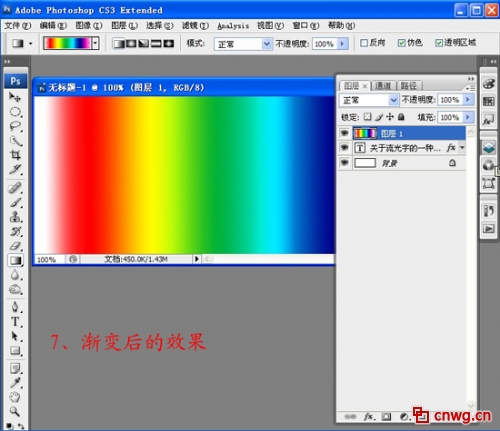
Task: Hide the 背景 layer via eye icon
Action: point(344,163)
